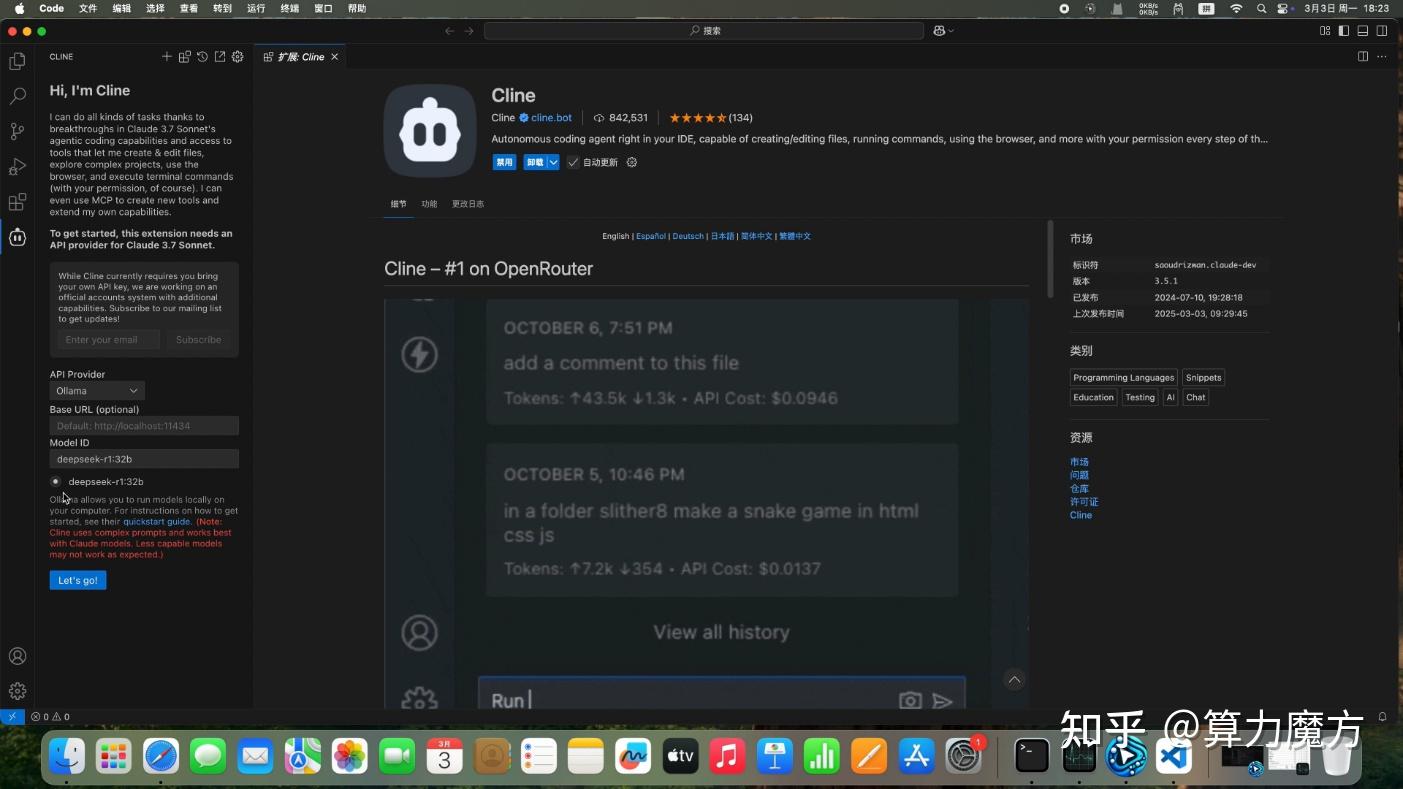Open Source Control from the activity bar
The width and height of the screenshot is (1403, 789).
pyautogui.click(x=16, y=130)
